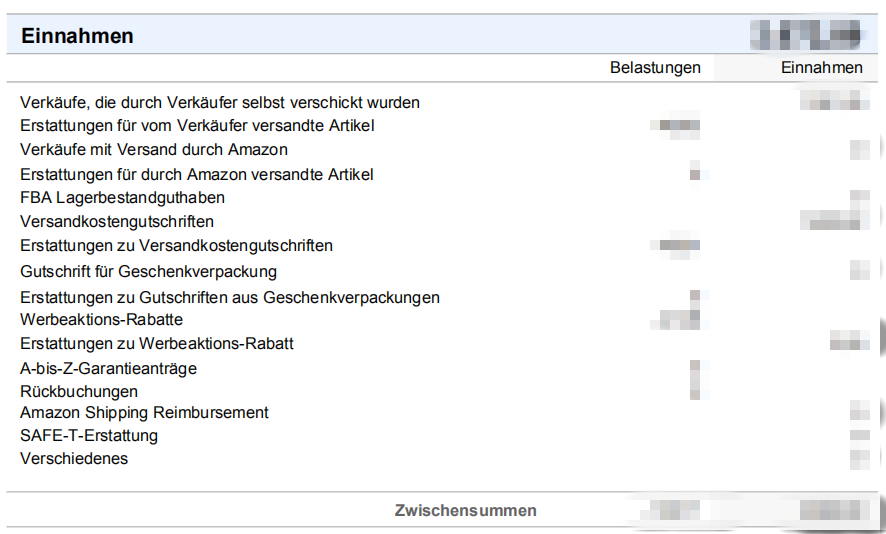886x534 pixels.
Task: Click Erstattungen für durch Amazon versandte Artikel
Action: pos(197,174)
